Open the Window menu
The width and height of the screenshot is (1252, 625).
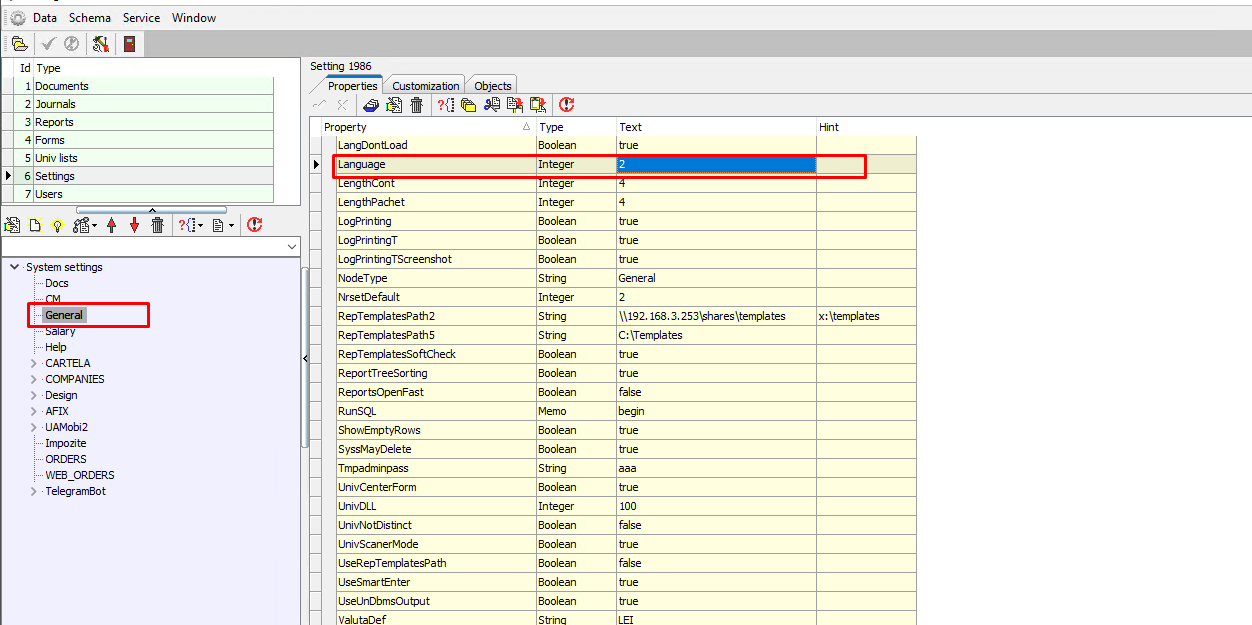(x=194, y=18)
